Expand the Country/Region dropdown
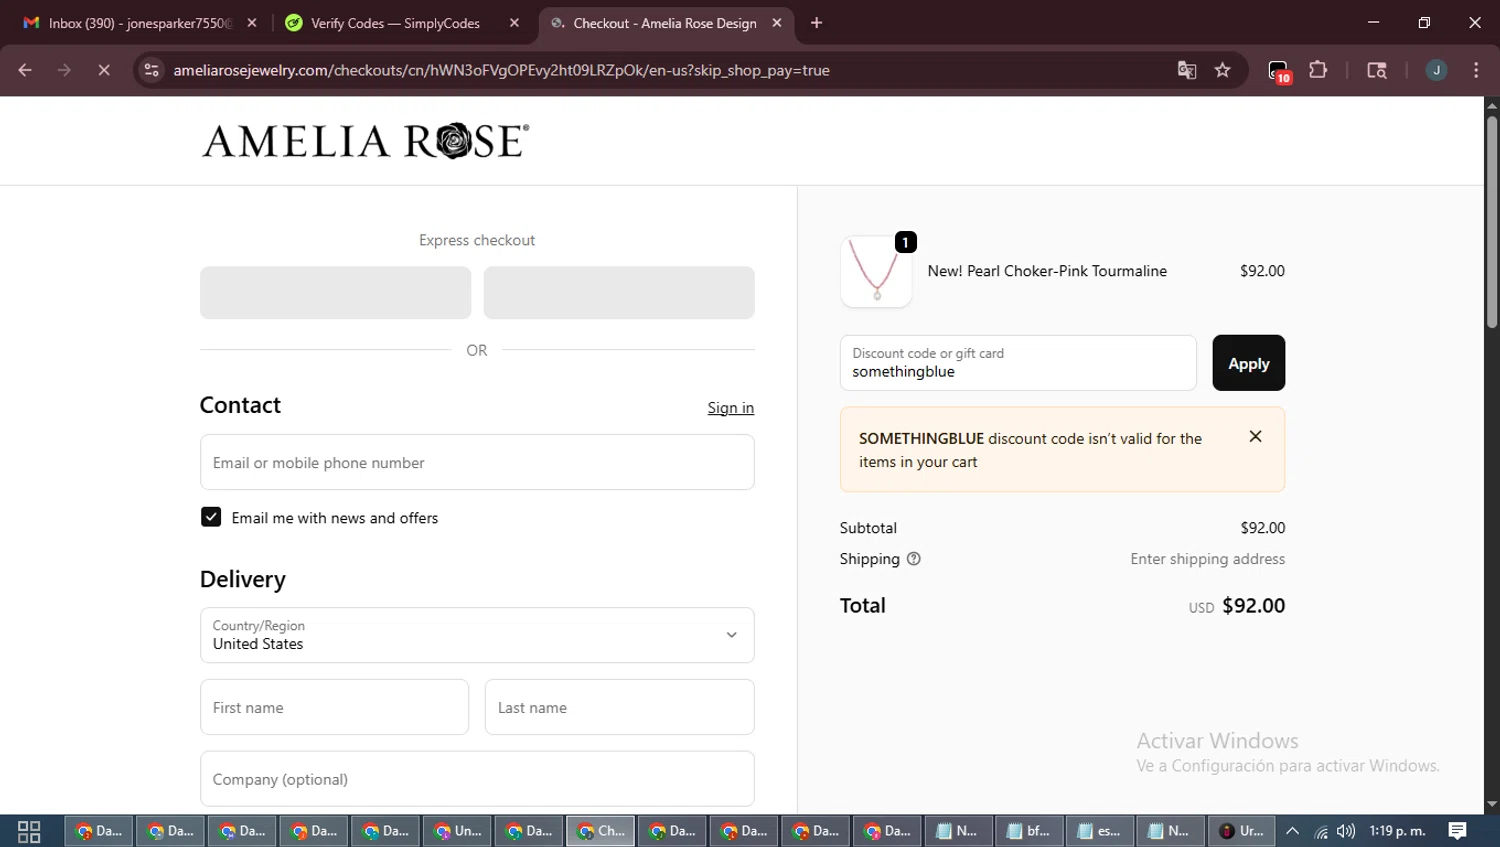This screenshot has width=1500, height=847. click(x=477, y=635)
